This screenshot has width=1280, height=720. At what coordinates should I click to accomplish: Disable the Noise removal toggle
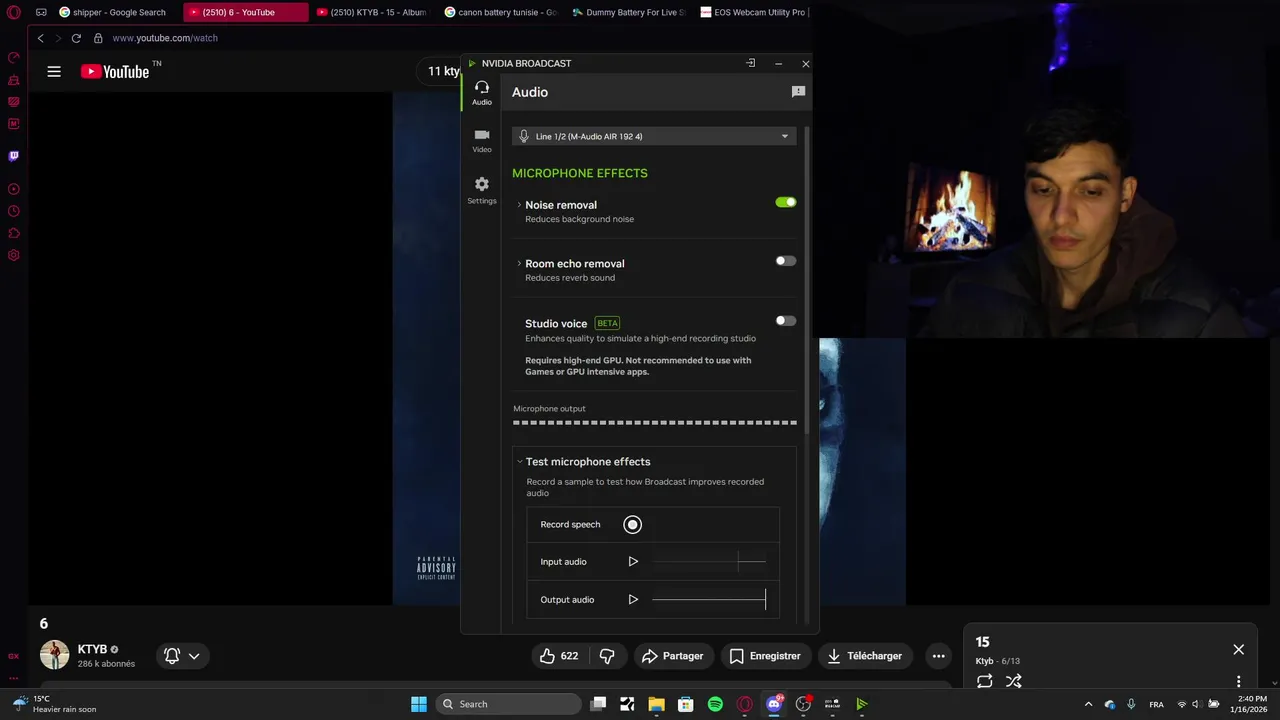click(x=786, y=202)
